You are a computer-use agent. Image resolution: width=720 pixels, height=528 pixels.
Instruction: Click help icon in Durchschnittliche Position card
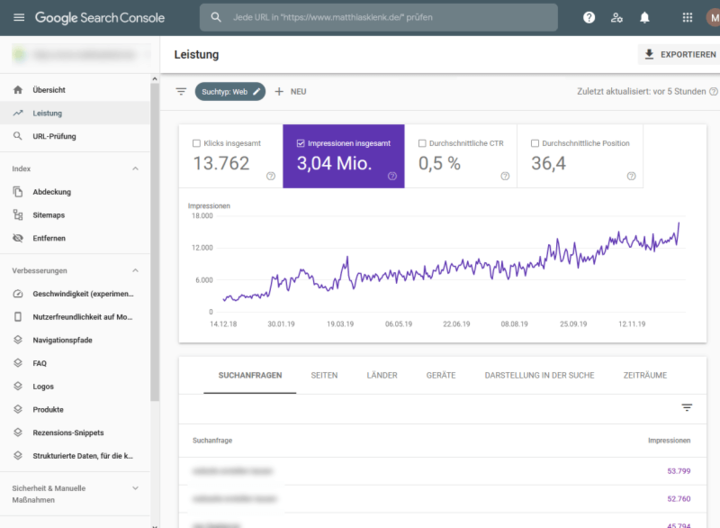coord(631,176)
